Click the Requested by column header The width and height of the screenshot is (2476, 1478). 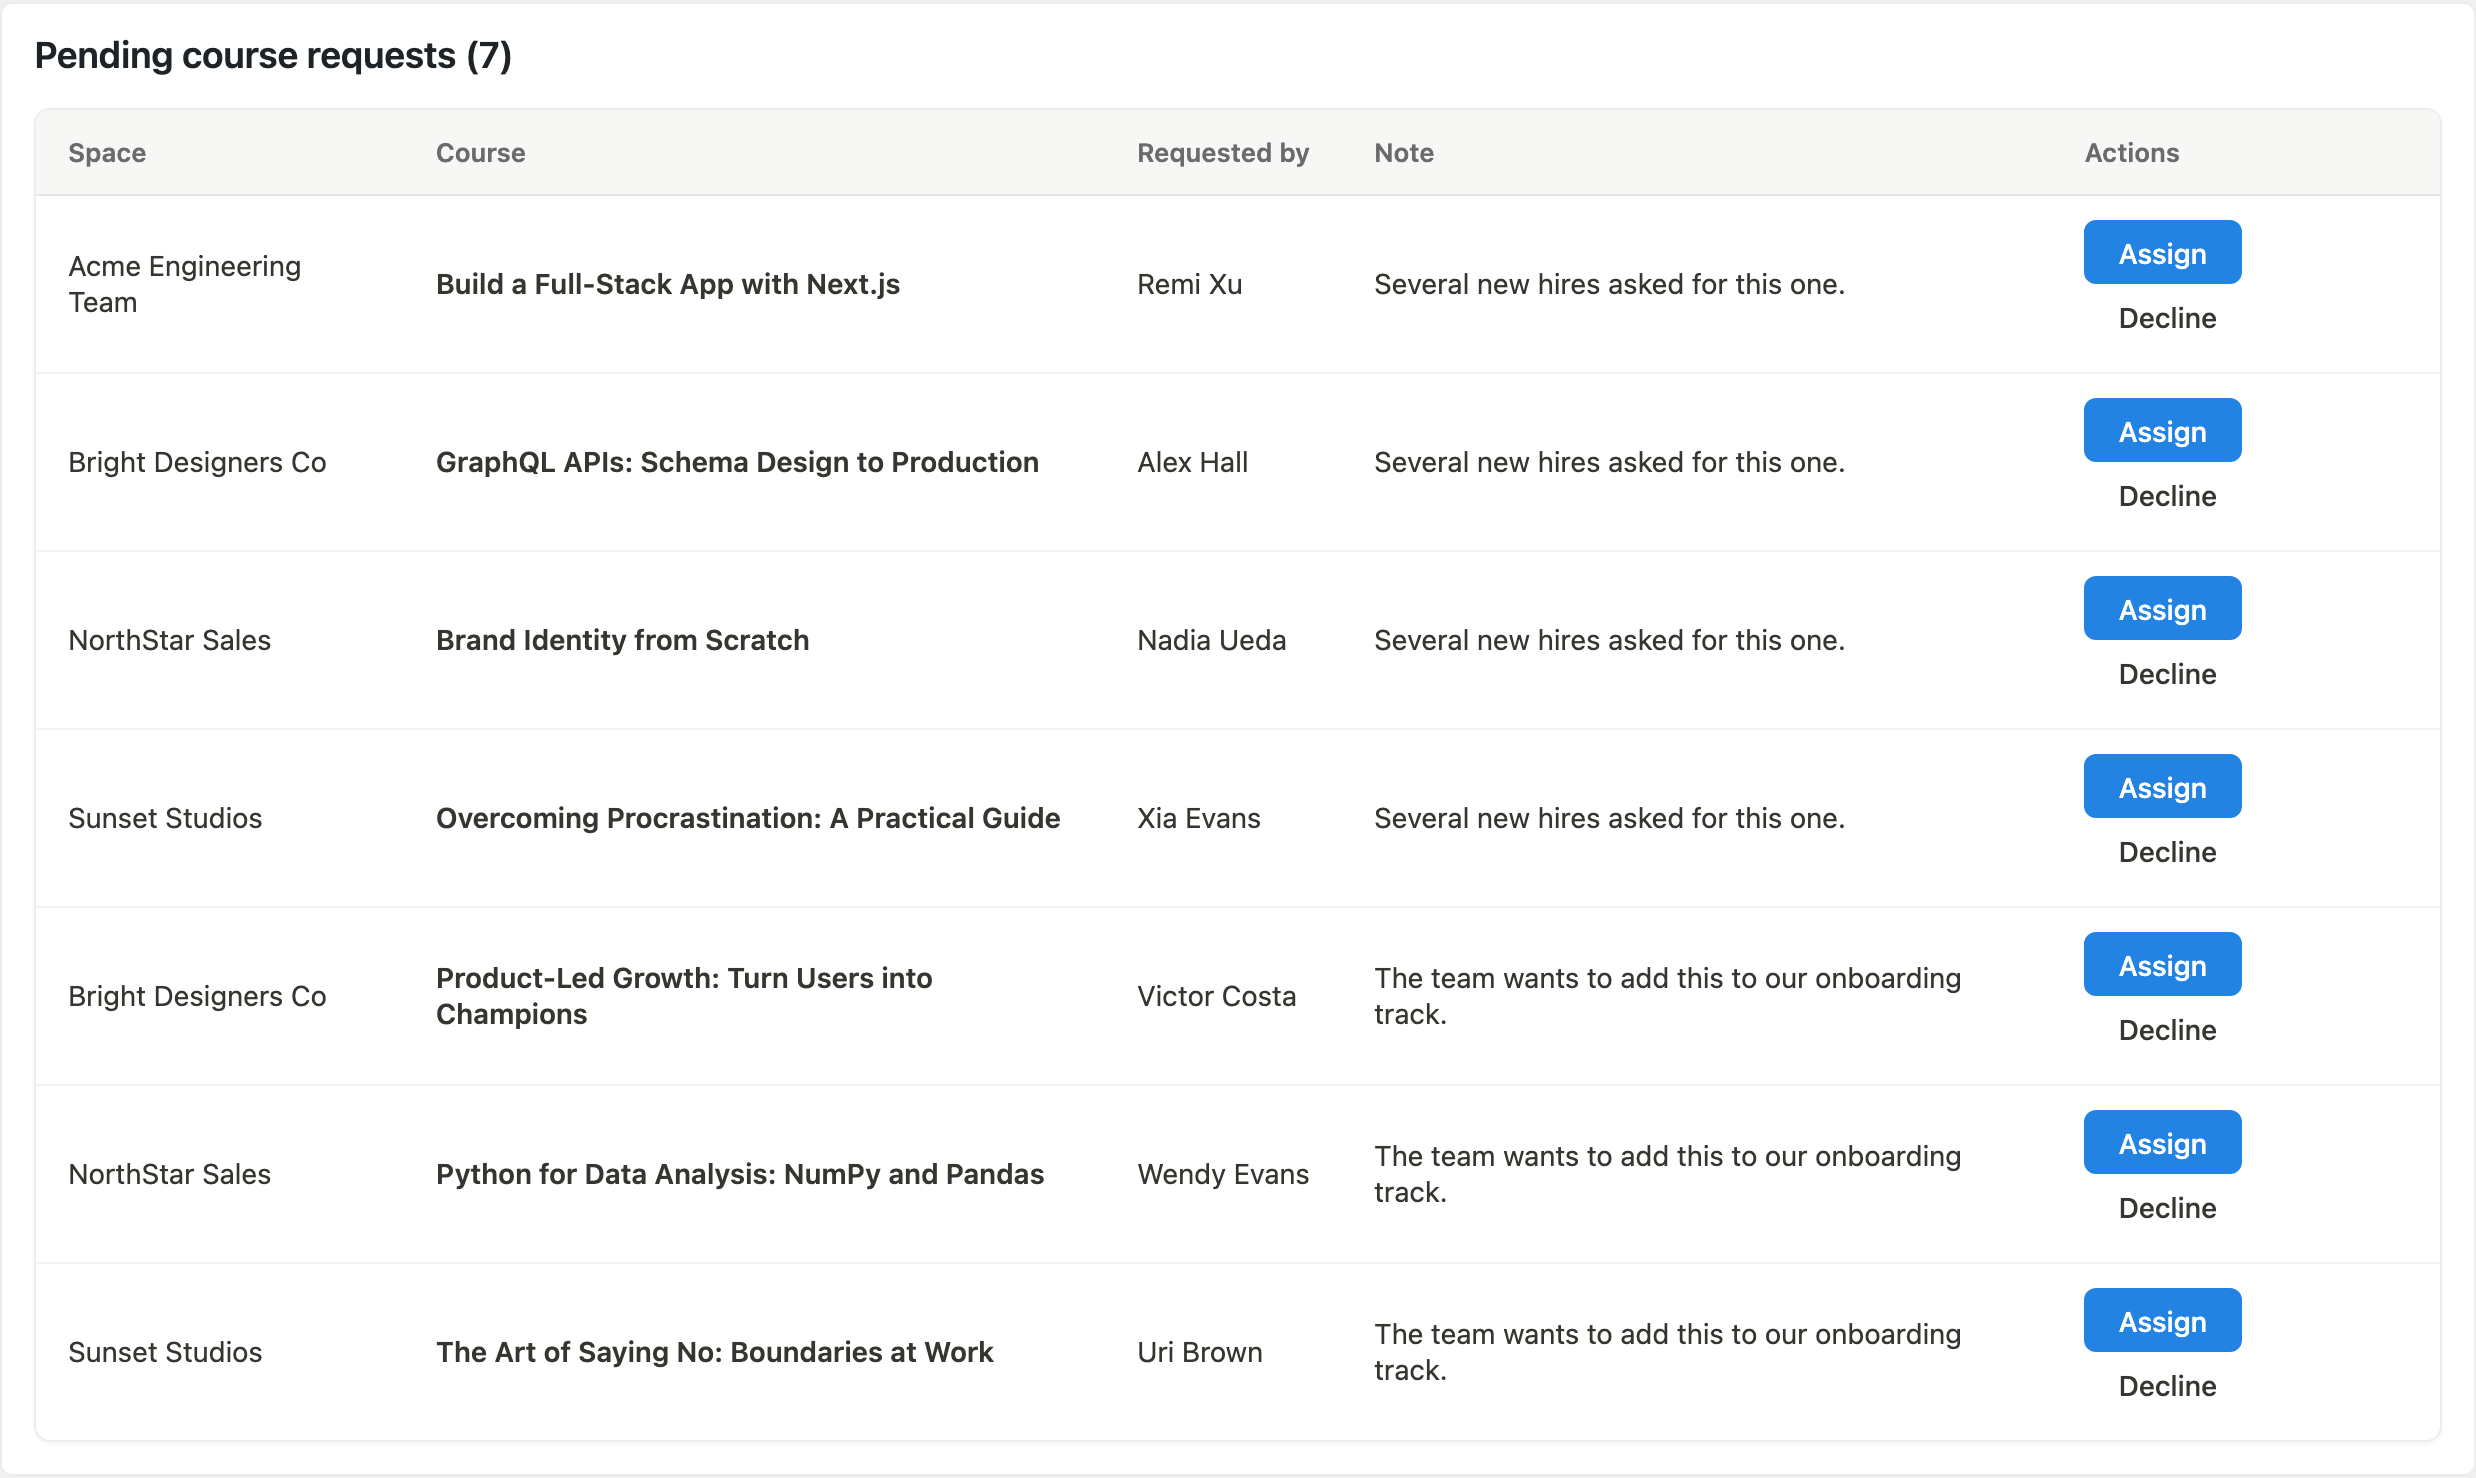pos(1222,153)
